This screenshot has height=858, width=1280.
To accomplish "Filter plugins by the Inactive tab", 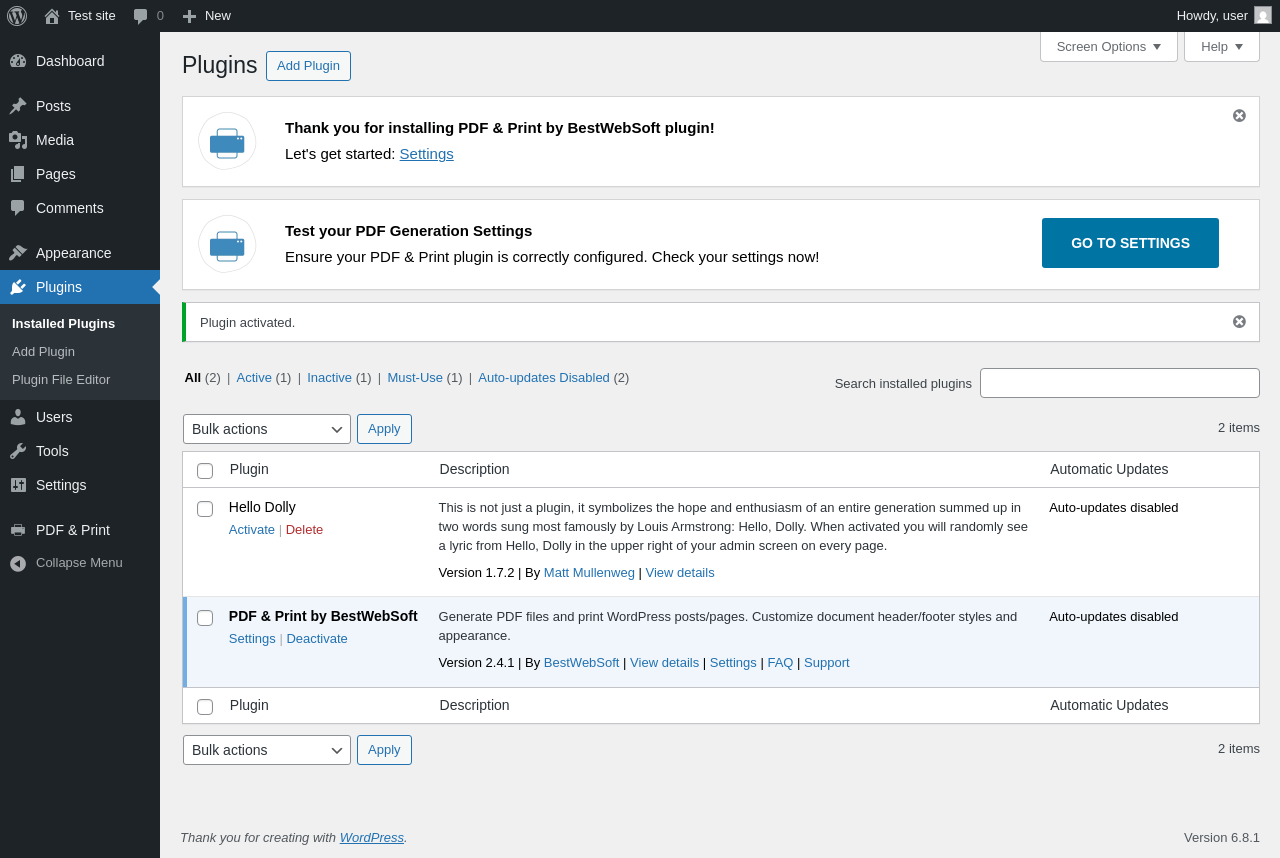I will 328,378.
